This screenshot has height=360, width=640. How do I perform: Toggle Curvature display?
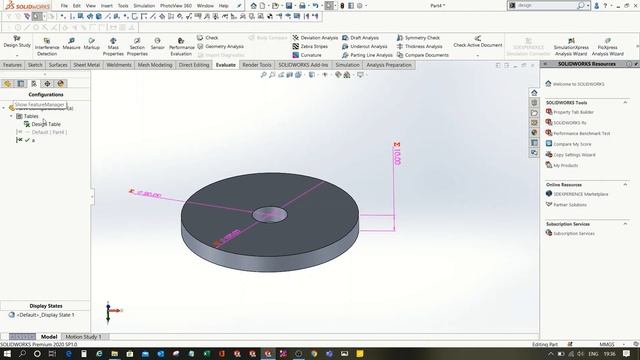click(307, 55)
